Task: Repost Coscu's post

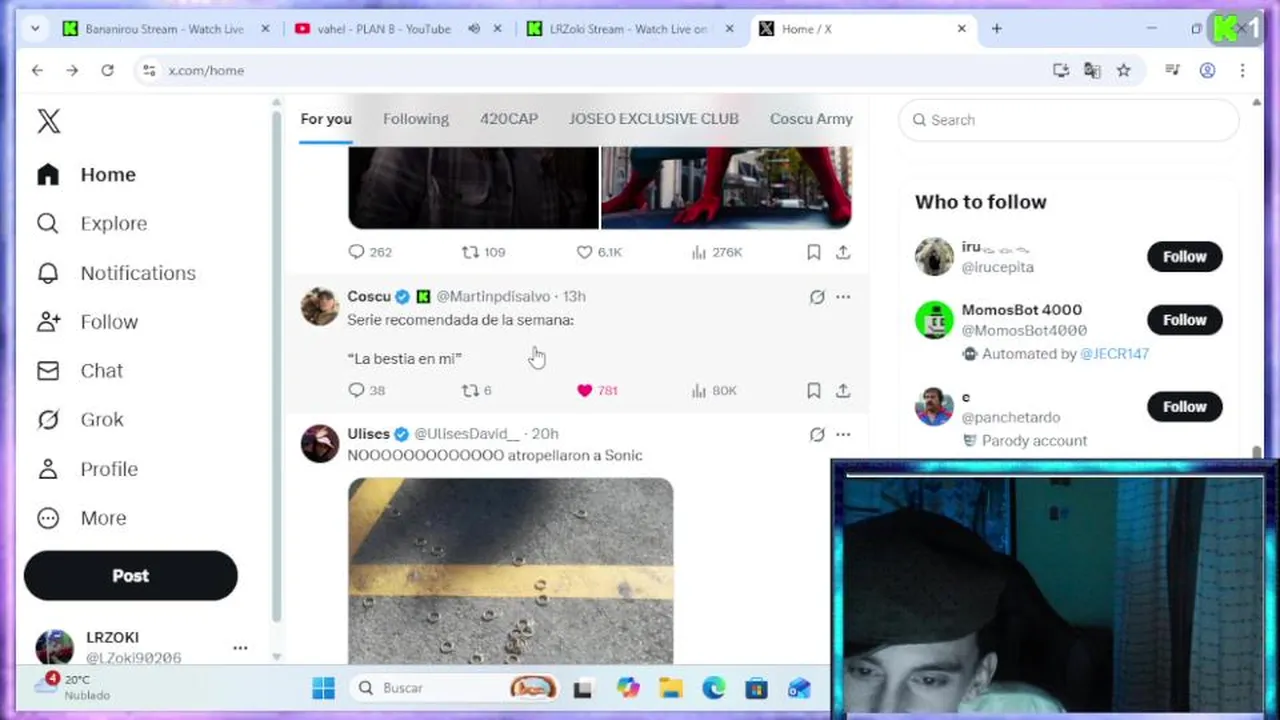Action: 476,391
